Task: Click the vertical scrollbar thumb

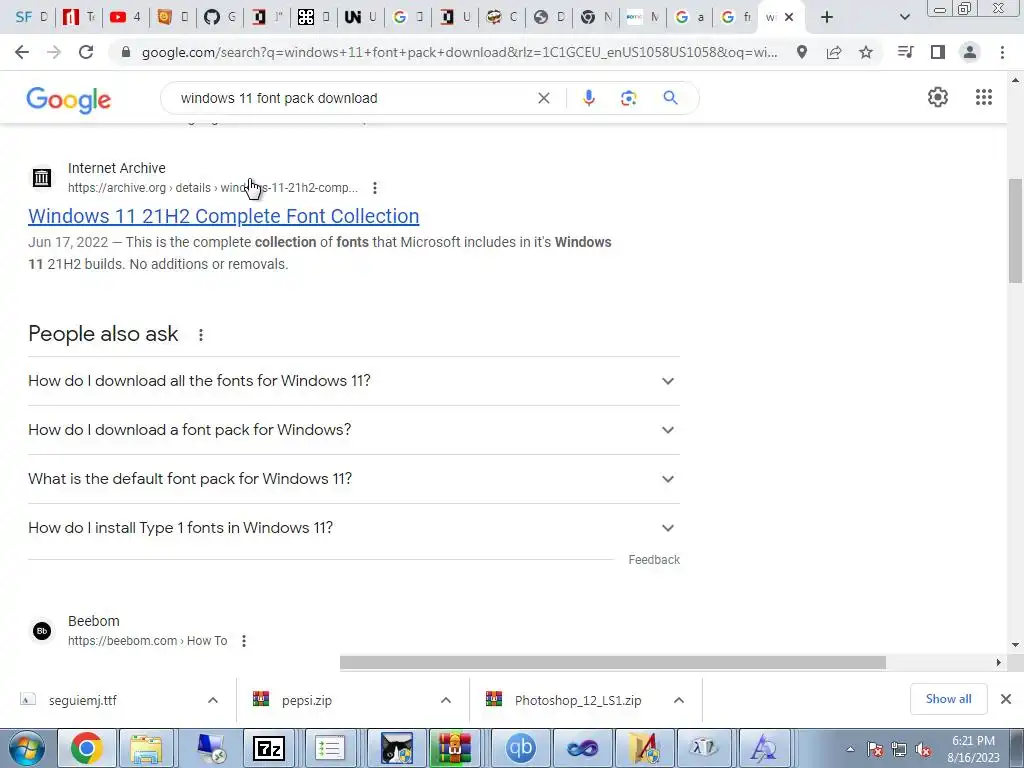Action: click(x=1016, y=230)
